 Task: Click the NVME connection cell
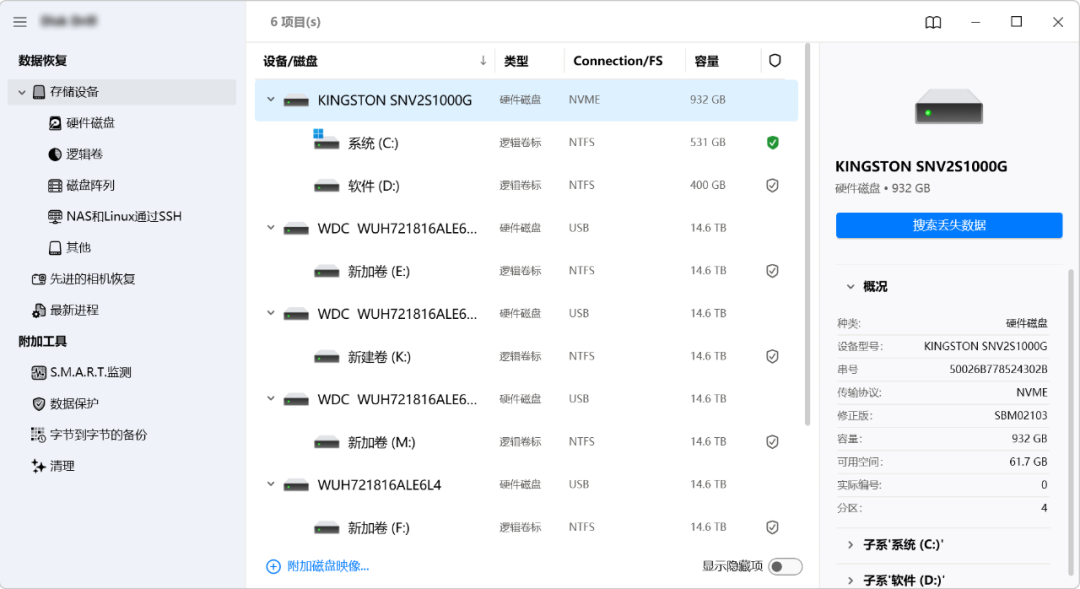click(x=585, y=99)
